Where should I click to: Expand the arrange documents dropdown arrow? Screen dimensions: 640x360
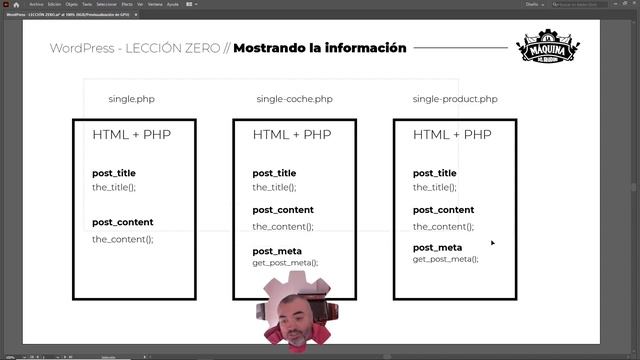click(196, 4)
